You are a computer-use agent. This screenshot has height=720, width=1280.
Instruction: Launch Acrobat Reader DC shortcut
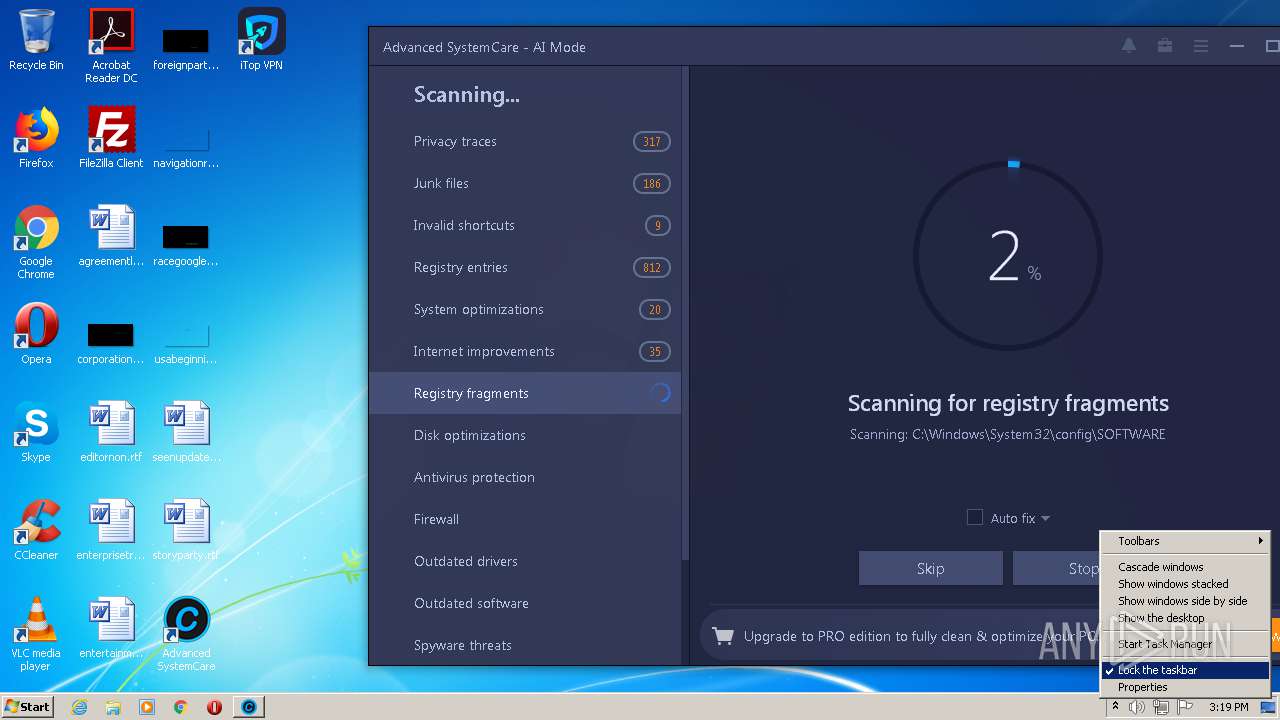(x=111, y=46)
